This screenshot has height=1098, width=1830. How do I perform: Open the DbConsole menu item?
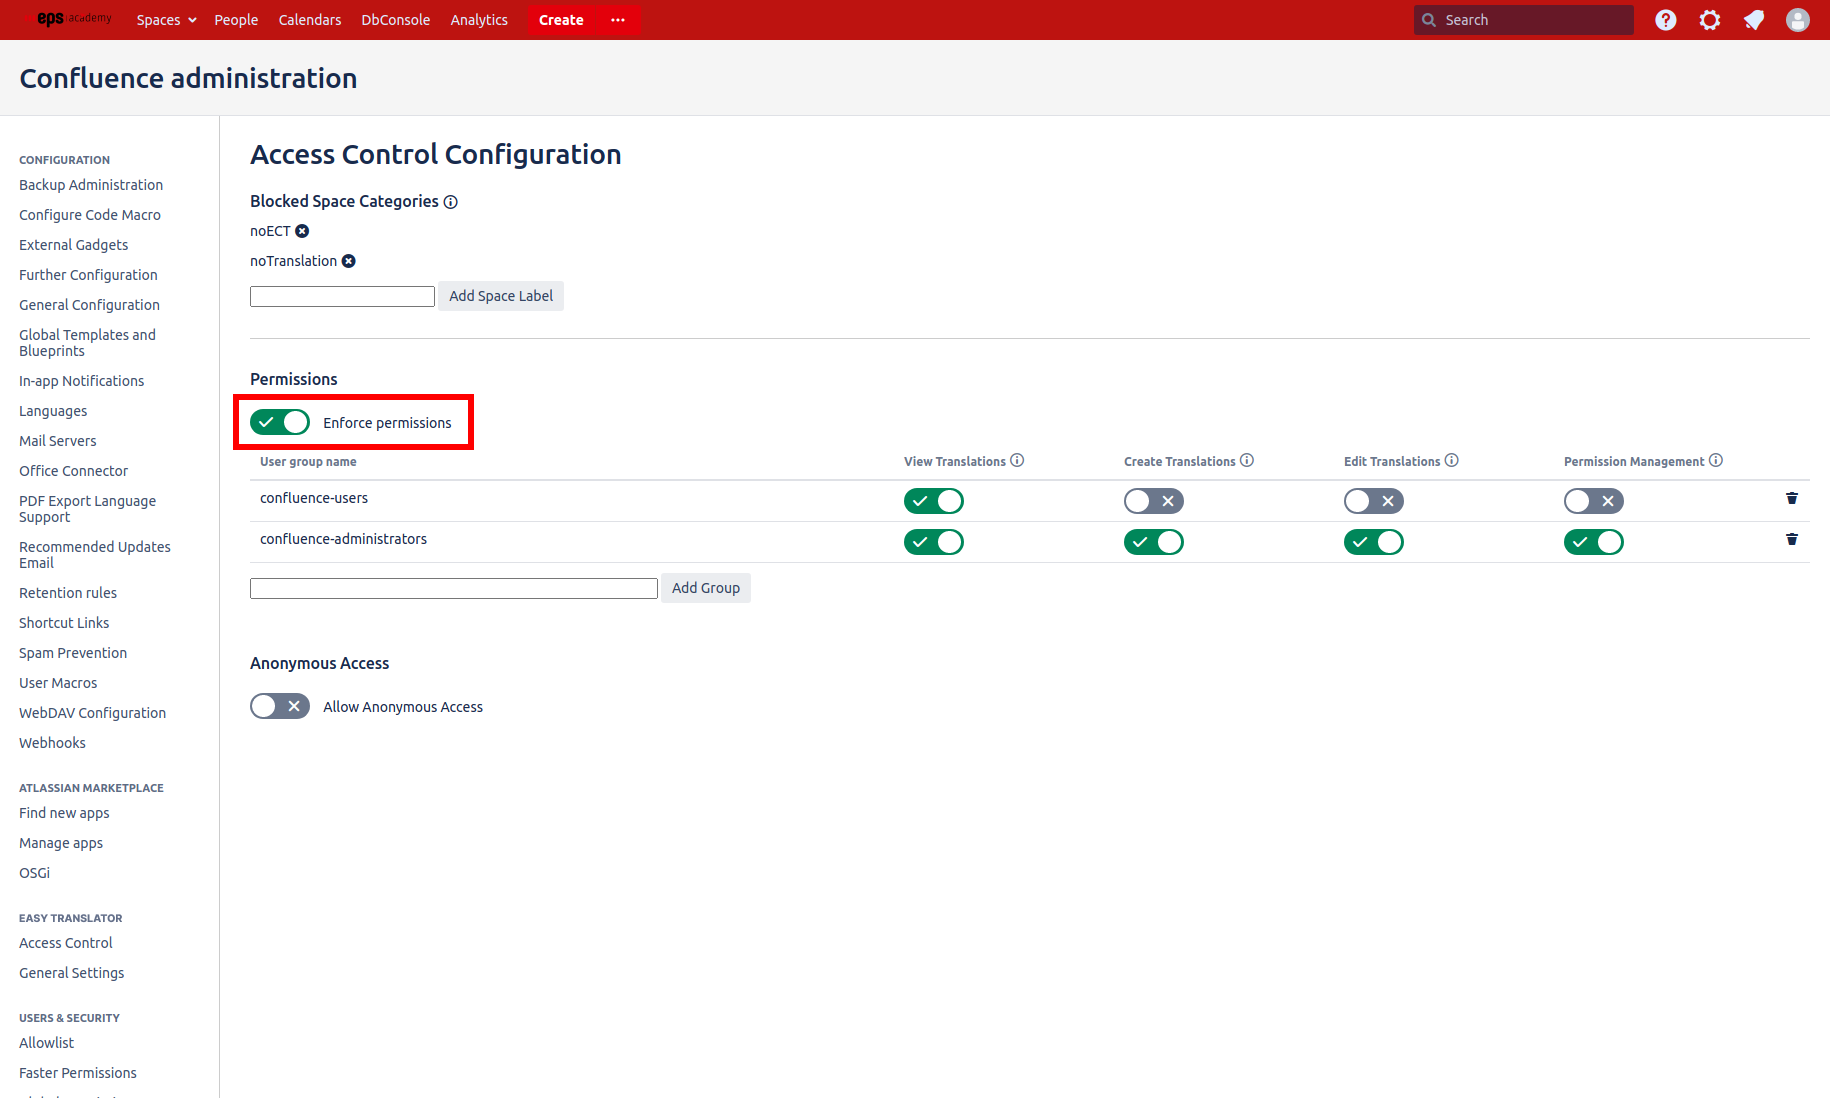click(x=395, y=20)
